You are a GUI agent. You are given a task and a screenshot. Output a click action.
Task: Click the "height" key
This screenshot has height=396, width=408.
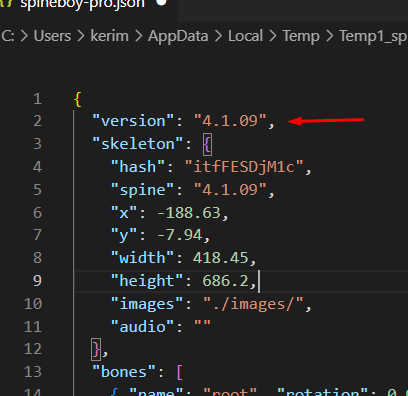147,281
